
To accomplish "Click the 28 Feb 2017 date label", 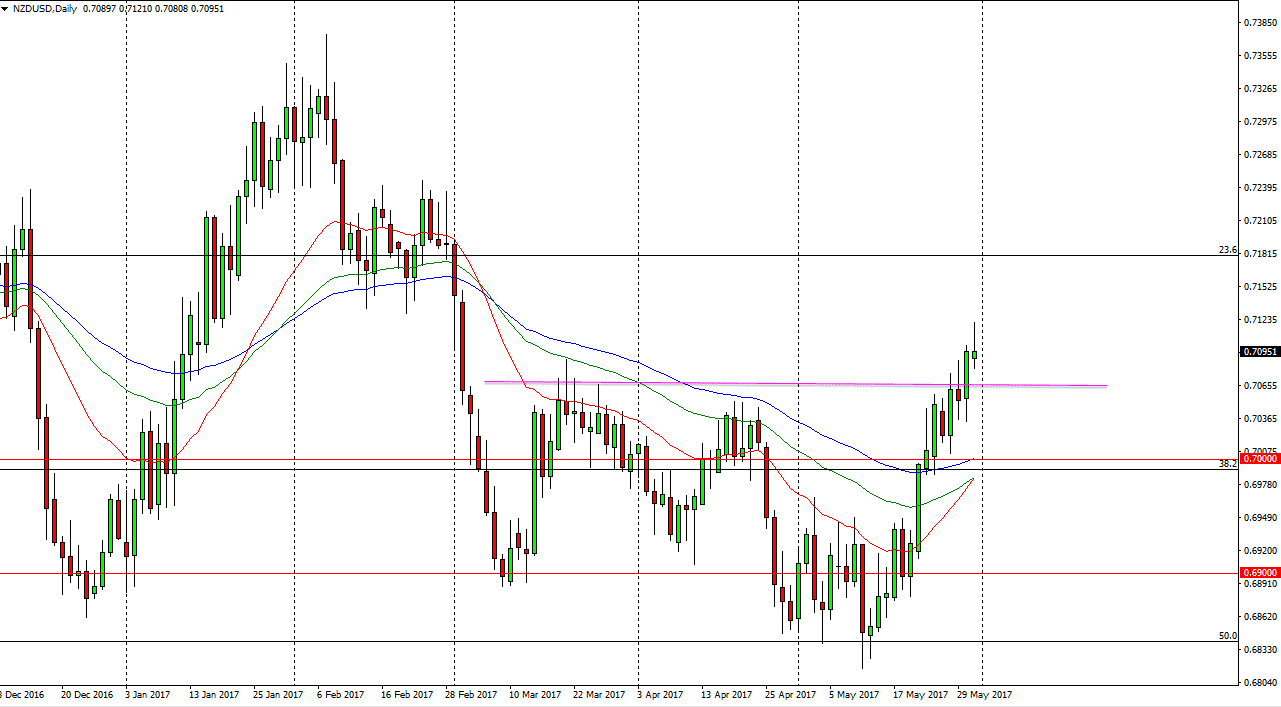I will [471, 694].
